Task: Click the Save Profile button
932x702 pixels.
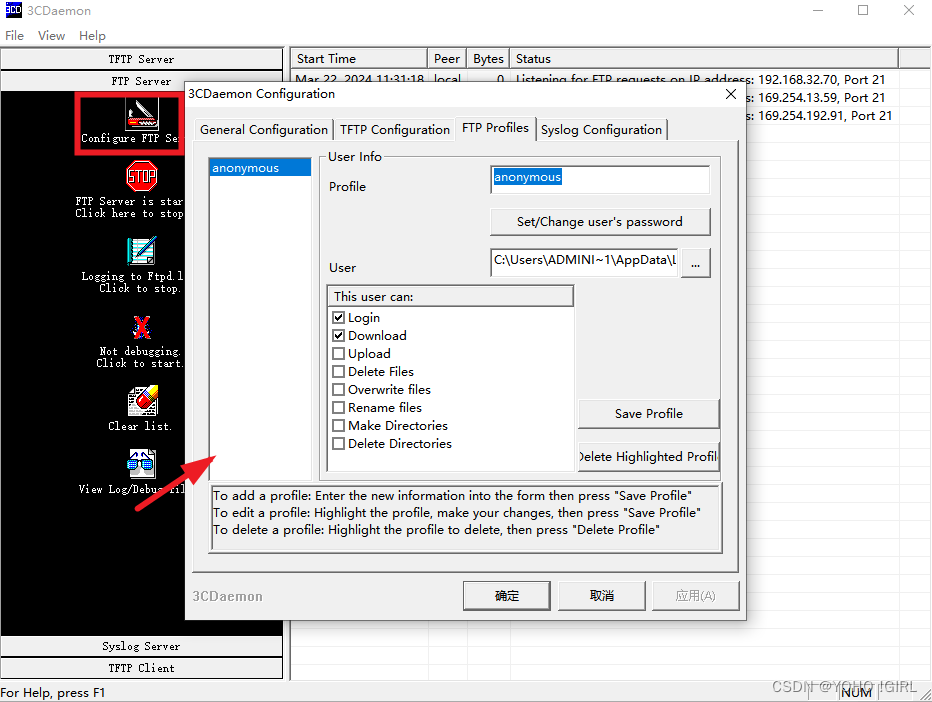Action: (x=648, y=414)
